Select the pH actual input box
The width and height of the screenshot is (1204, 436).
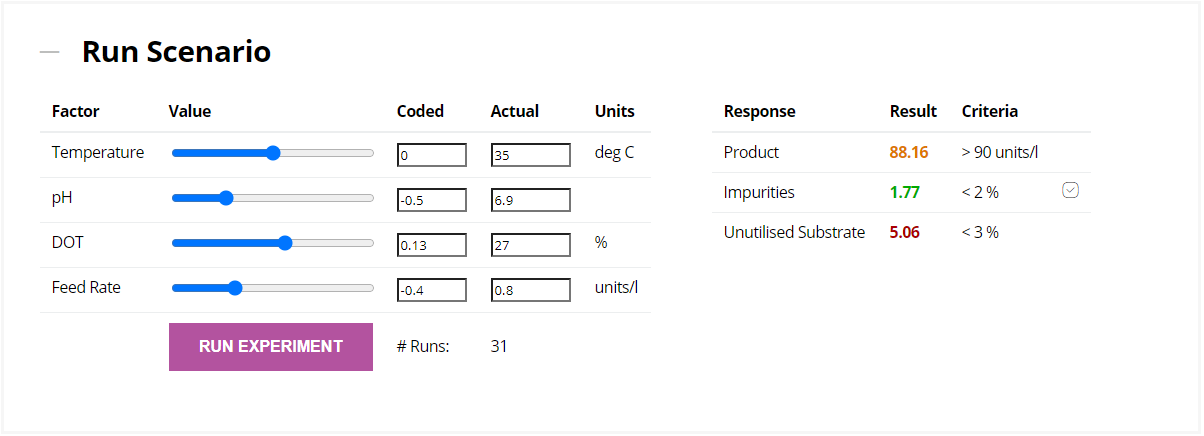(x=530, y=200)
